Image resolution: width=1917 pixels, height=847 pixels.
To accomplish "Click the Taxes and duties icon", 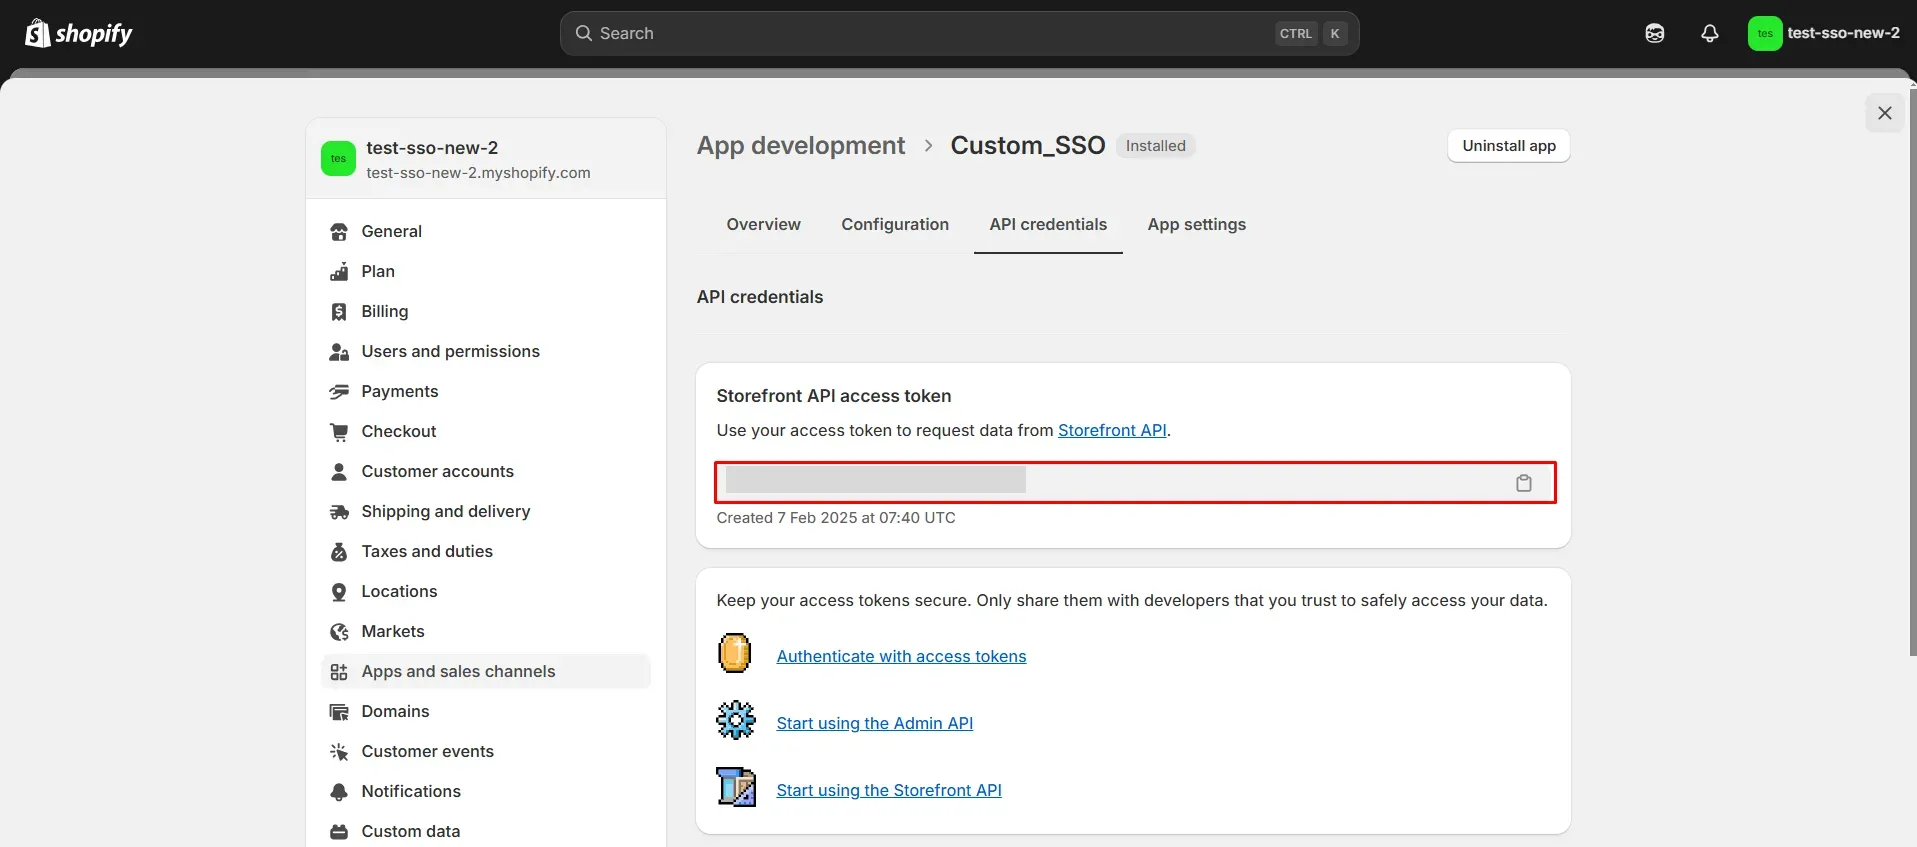I will coord(339,552).
